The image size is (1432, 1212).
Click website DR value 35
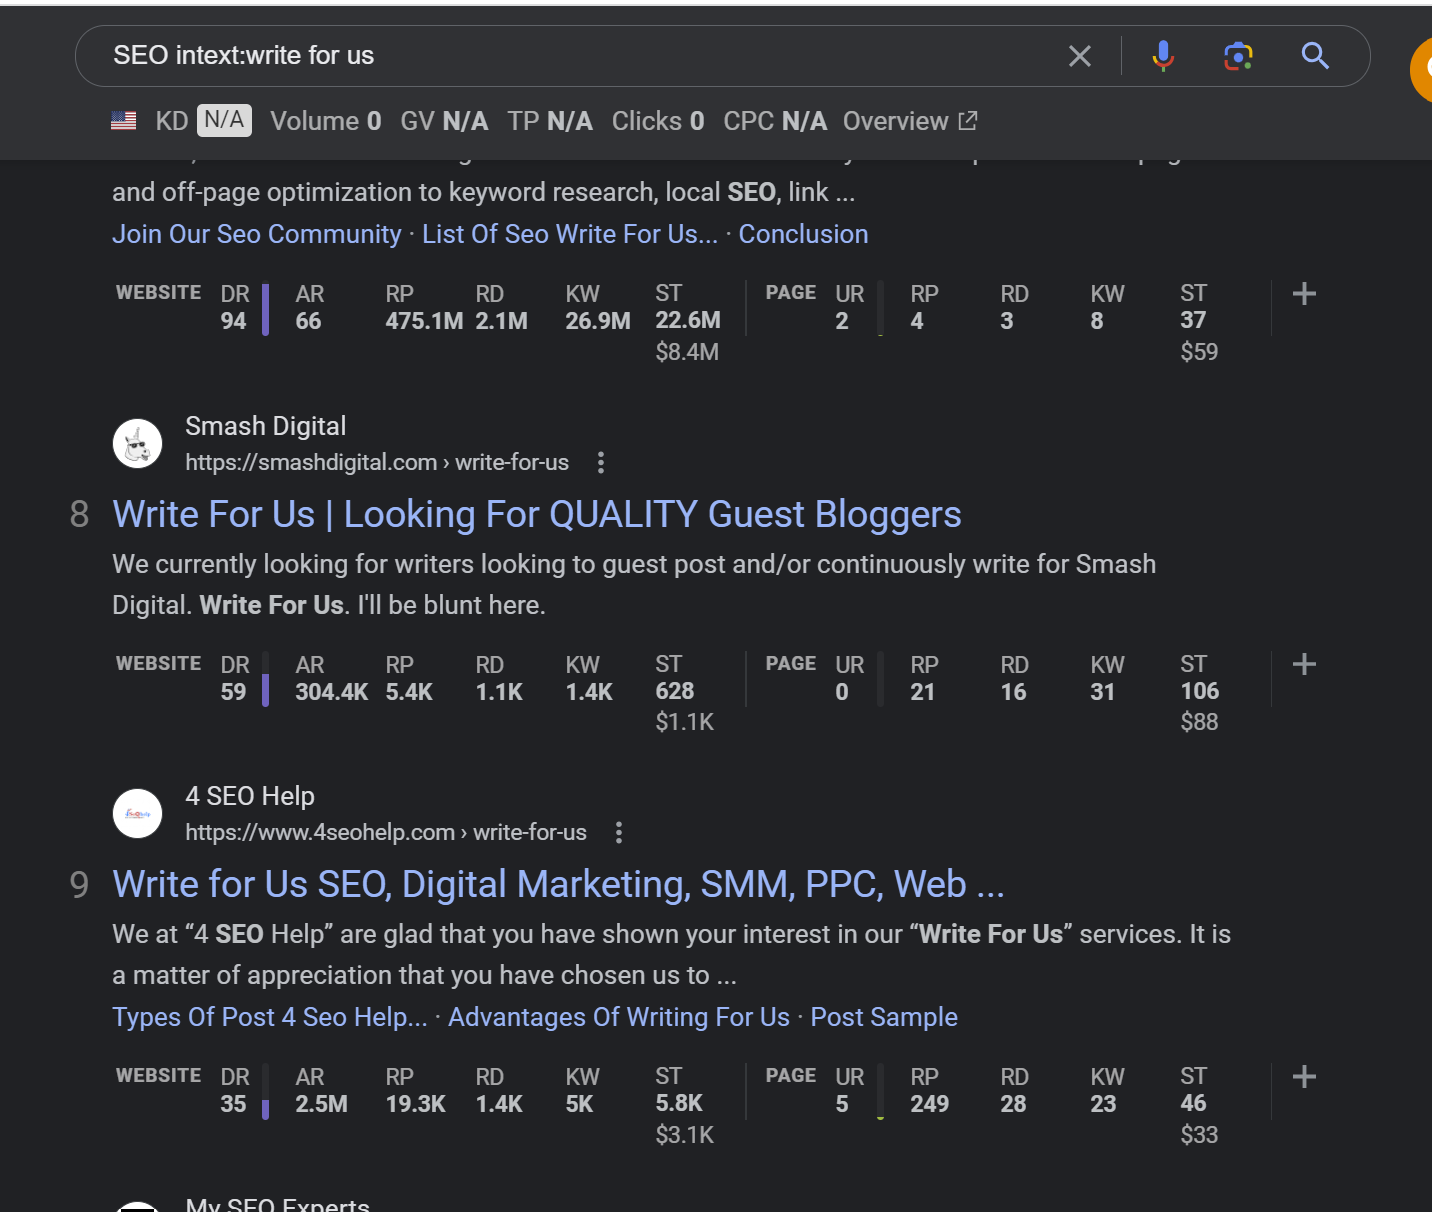[x=233, y=1104]
